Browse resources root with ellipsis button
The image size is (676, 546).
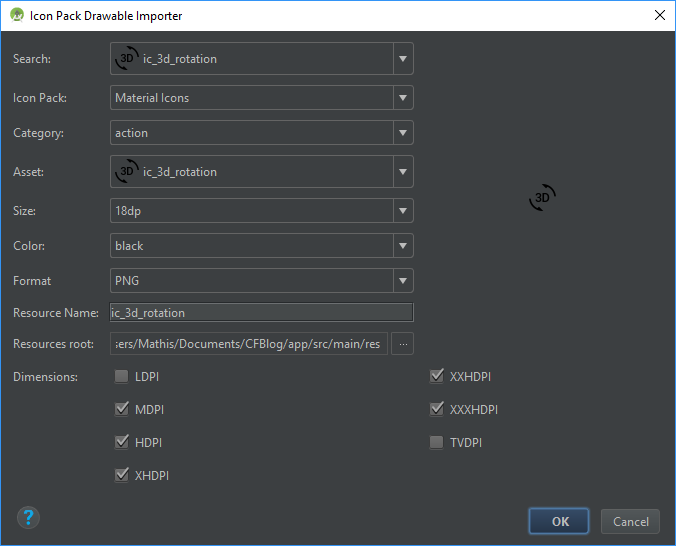coord(403,344)
